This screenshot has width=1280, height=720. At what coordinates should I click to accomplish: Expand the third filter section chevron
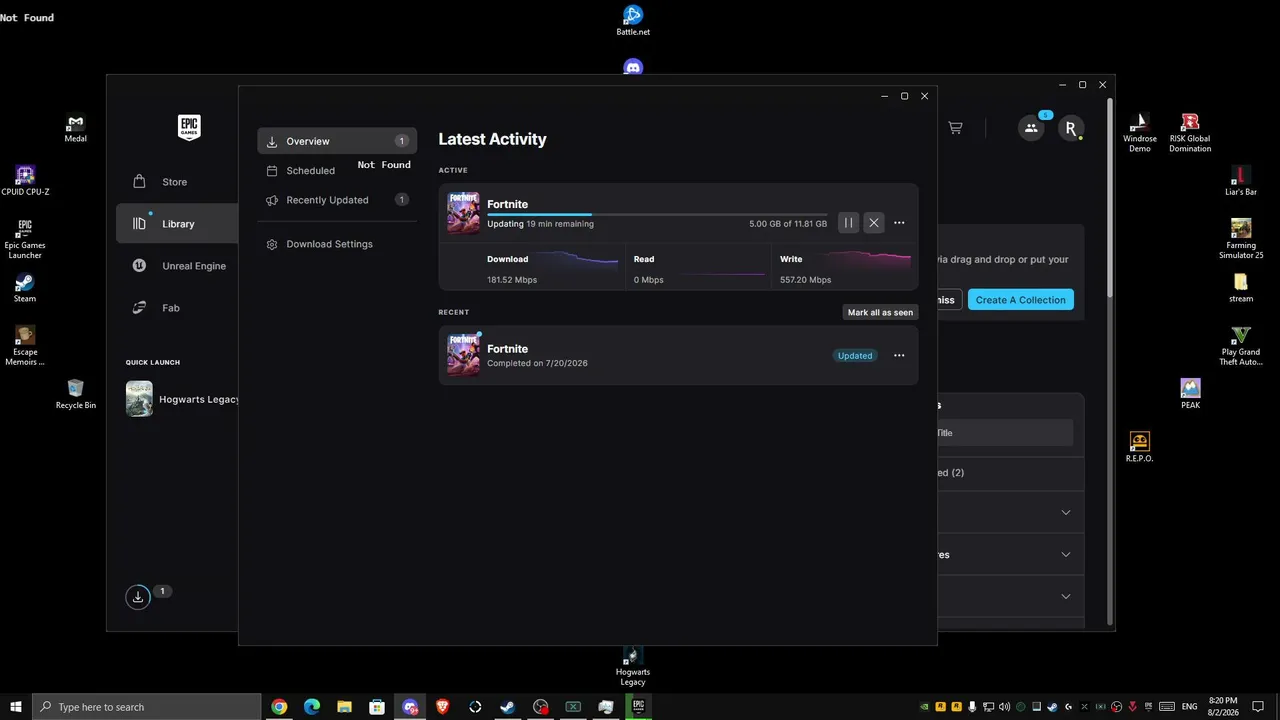coord(1066,597)
